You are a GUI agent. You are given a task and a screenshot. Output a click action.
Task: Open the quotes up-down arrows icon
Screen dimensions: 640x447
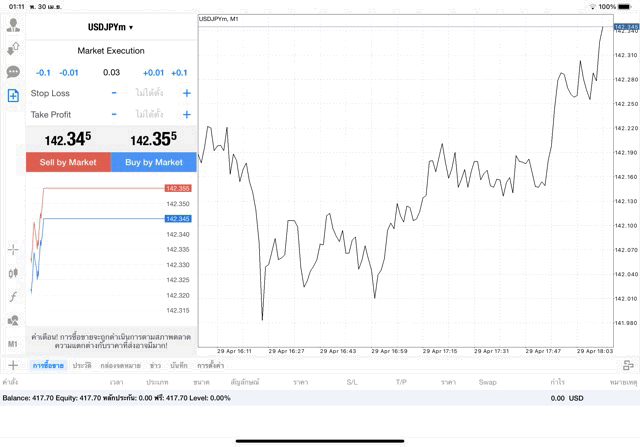pos(13,48)
